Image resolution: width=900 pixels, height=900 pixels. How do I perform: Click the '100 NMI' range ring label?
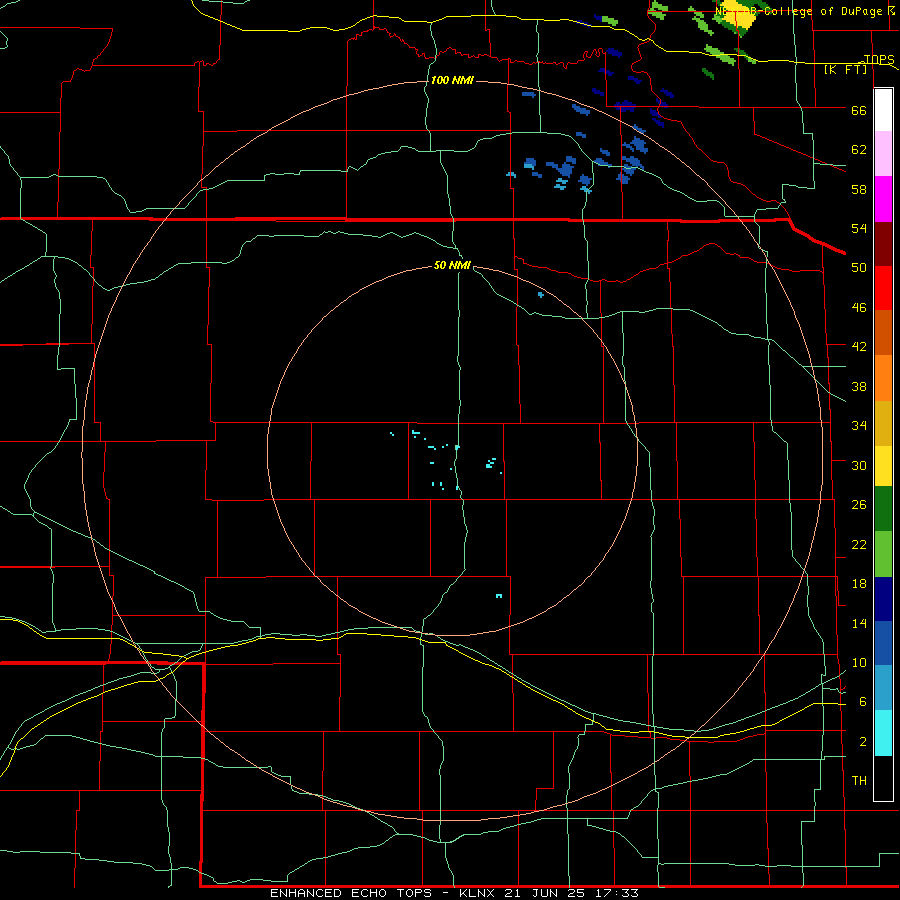tap(452, 80)
